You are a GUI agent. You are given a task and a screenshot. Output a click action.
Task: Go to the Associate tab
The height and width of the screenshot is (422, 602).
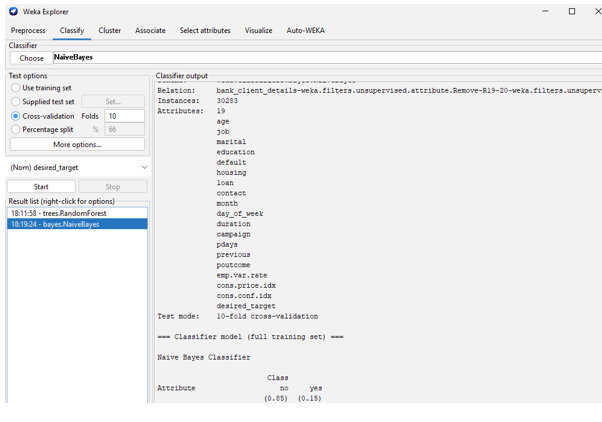pos(150,30)
